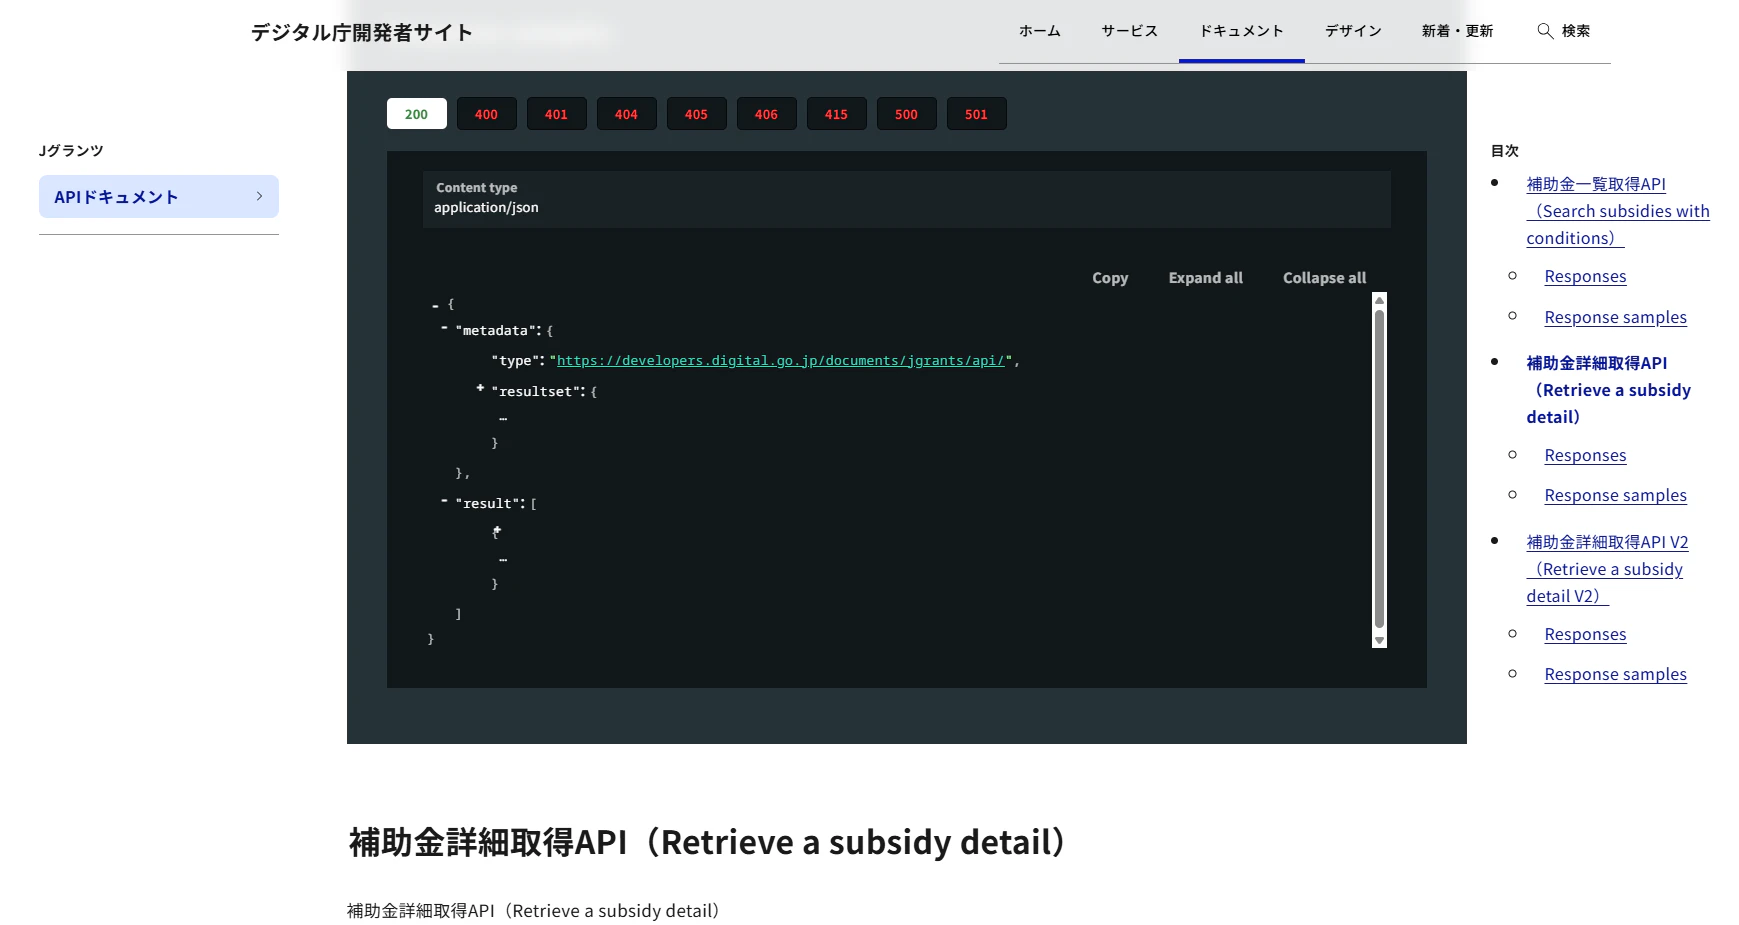Open 新着・更新 in the top navigation
1739x925 pixels.
coord(1457,31)
